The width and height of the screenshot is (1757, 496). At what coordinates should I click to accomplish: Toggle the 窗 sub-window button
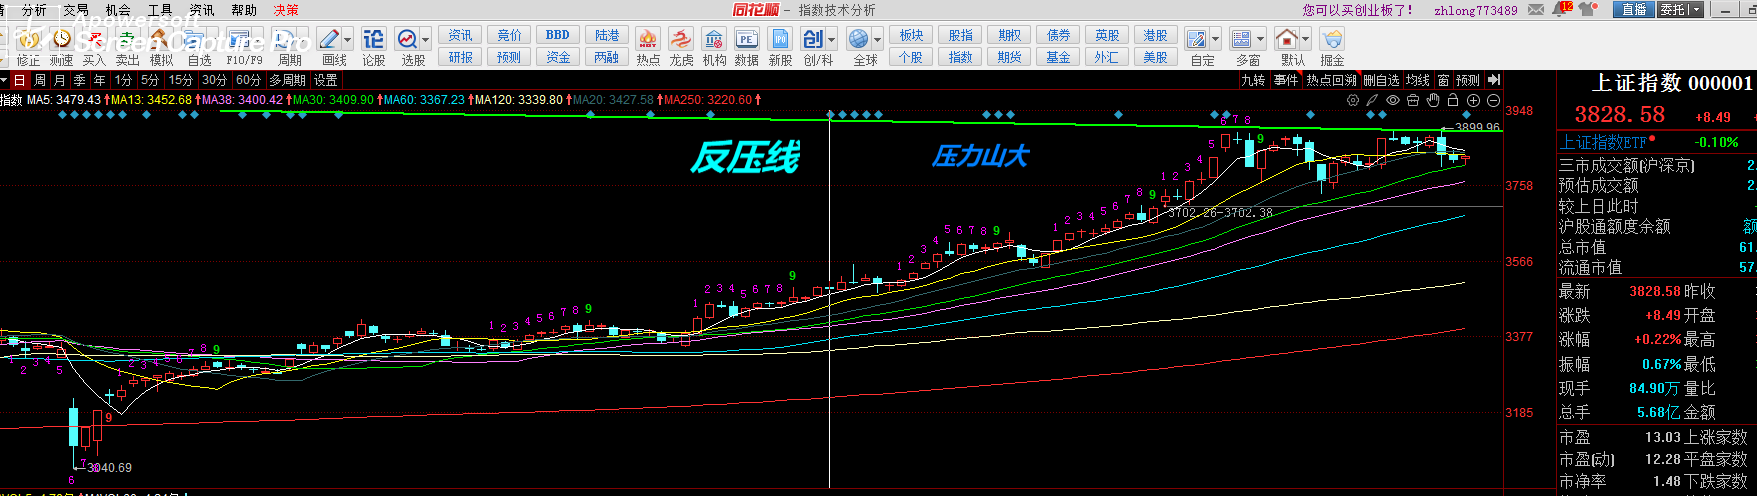tap(1443, 80)
